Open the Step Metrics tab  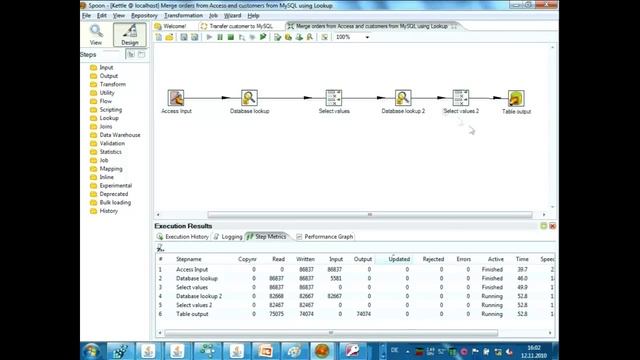[x=267, y=237]
